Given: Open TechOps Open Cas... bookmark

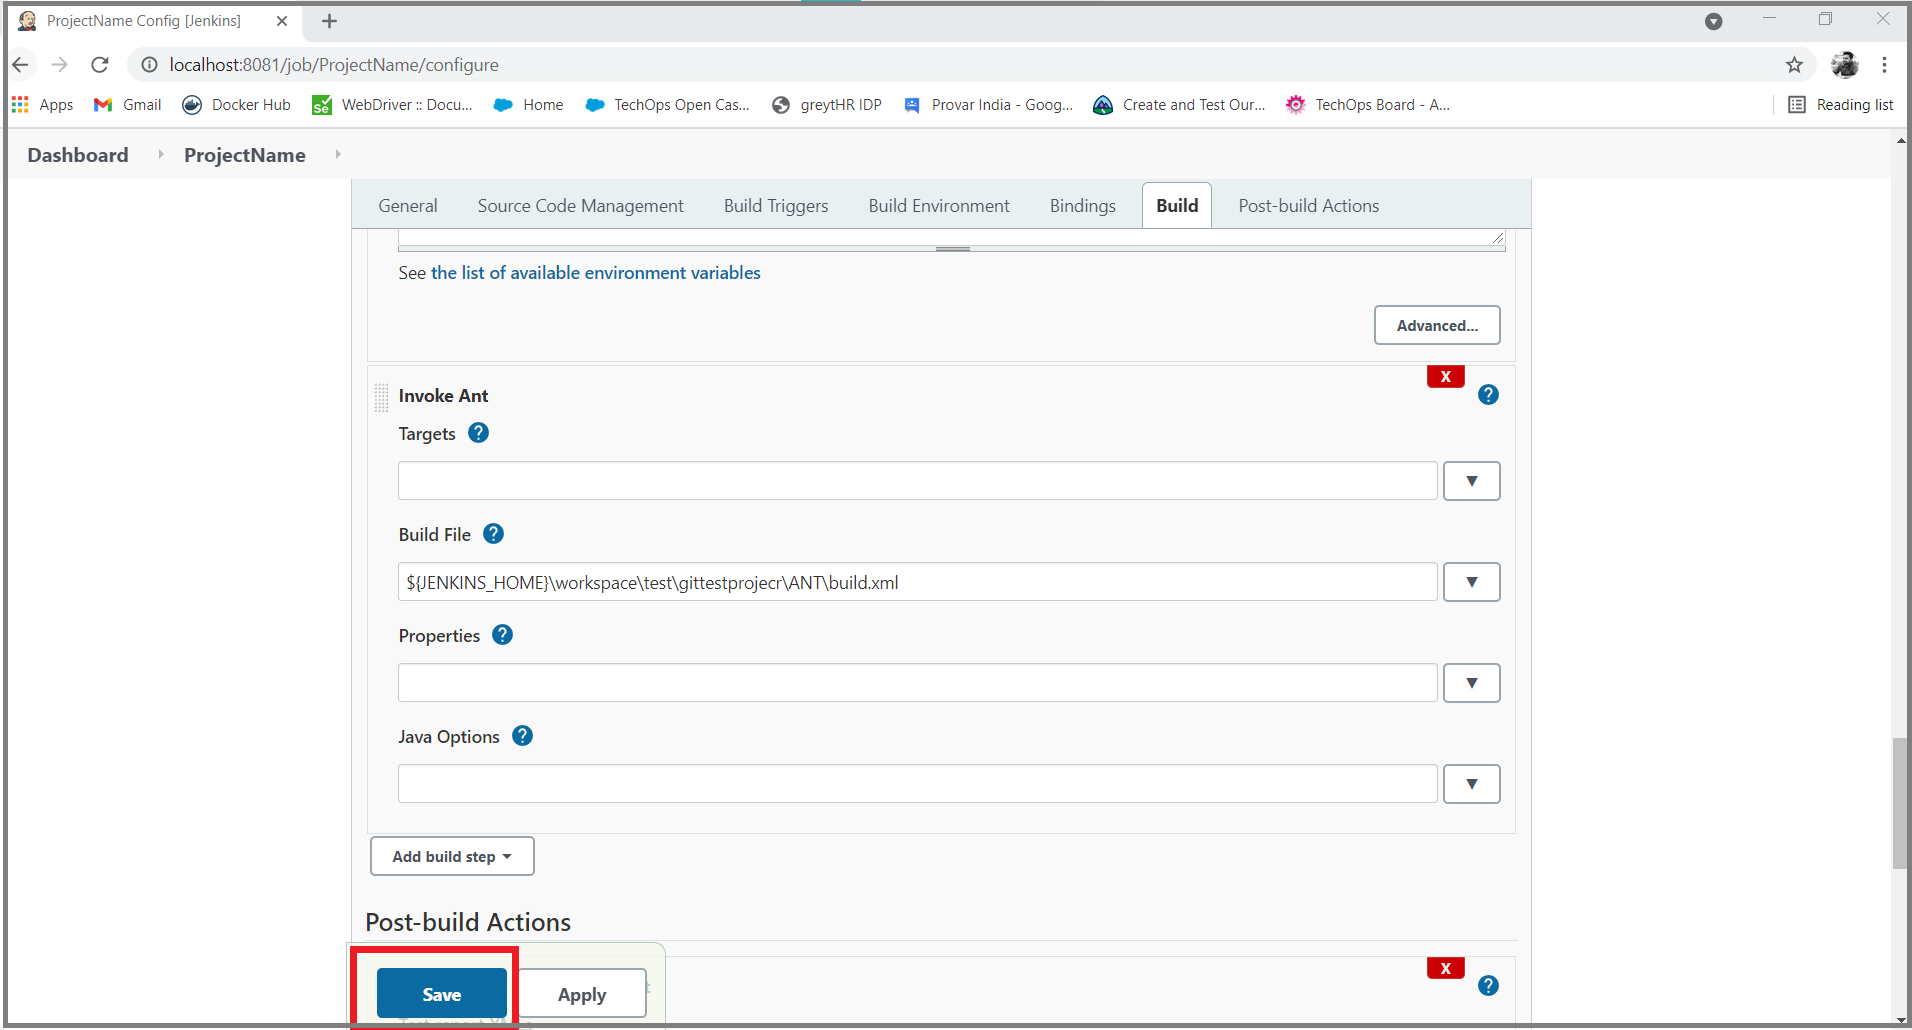Looking at the screenshot, I should point(667,105).
